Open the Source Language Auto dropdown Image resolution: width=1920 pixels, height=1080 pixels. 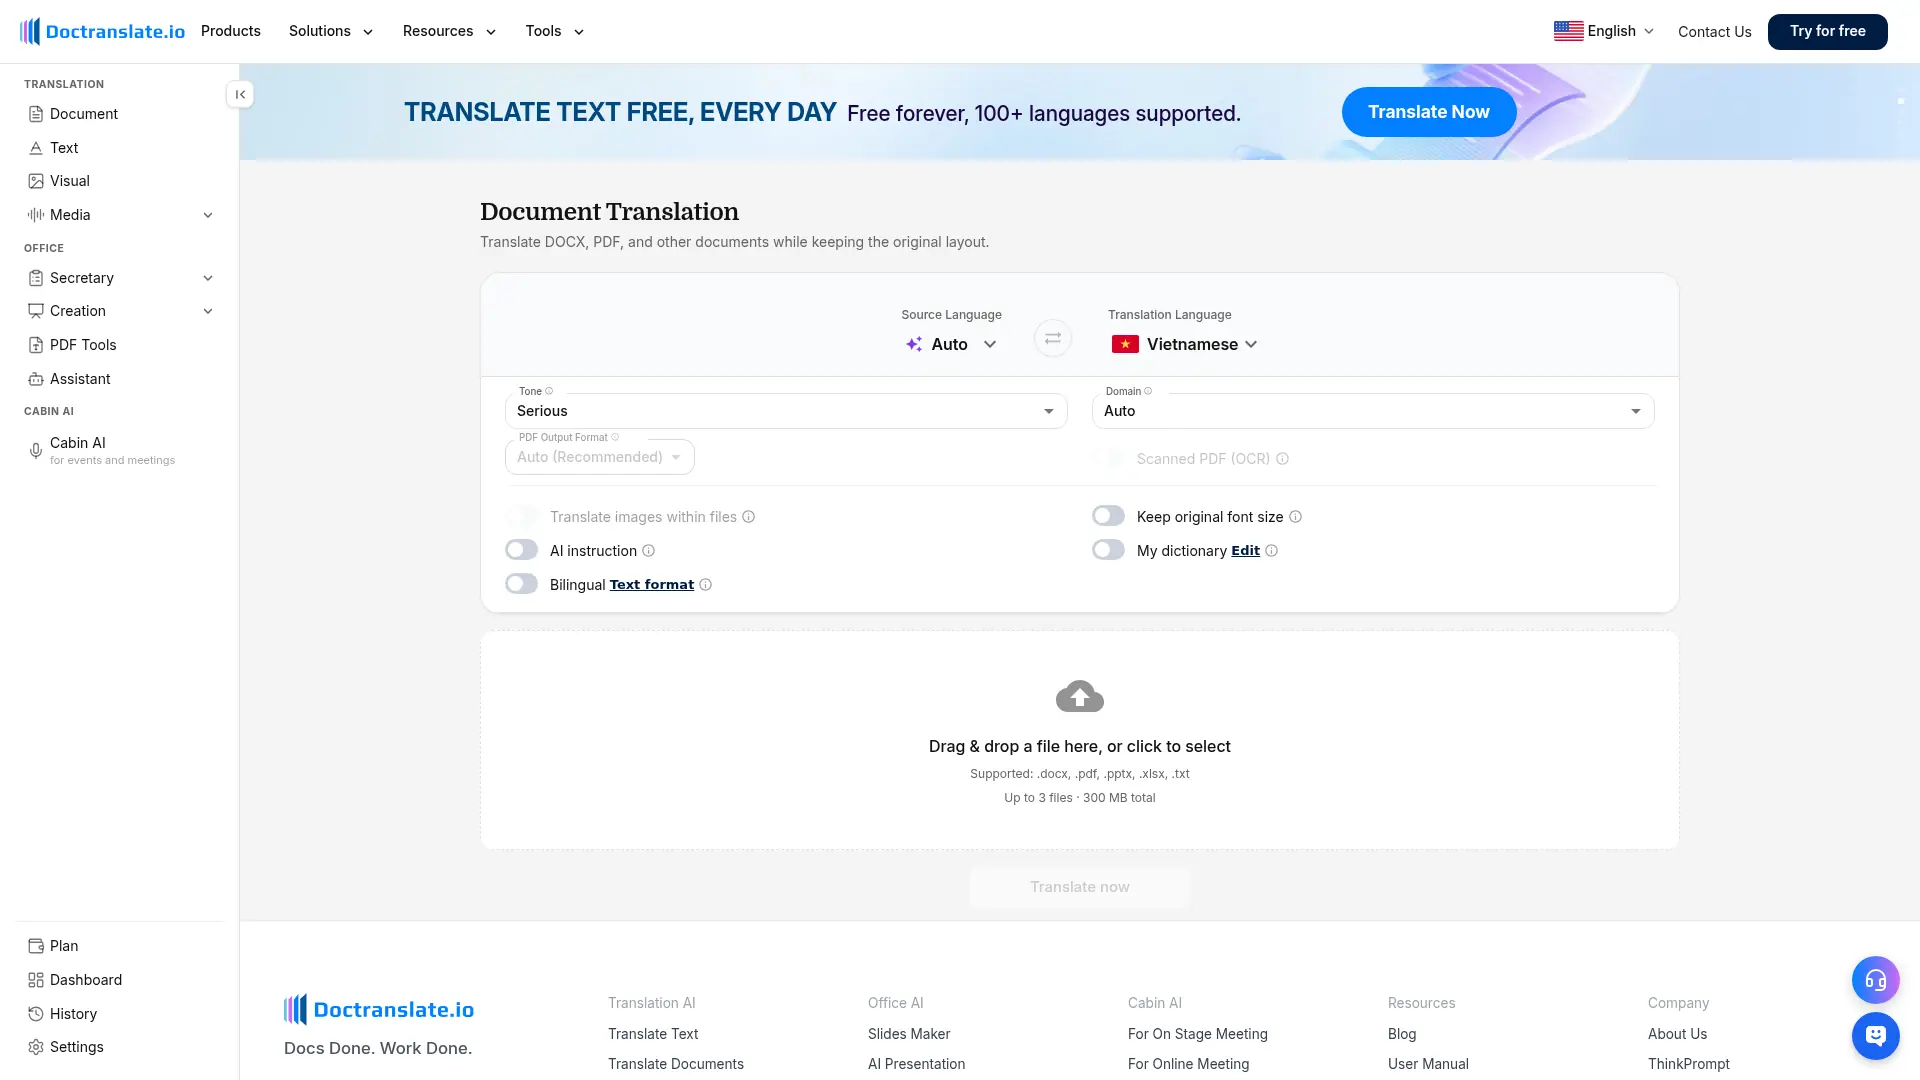pyautogui.click(x=951, y=344)
